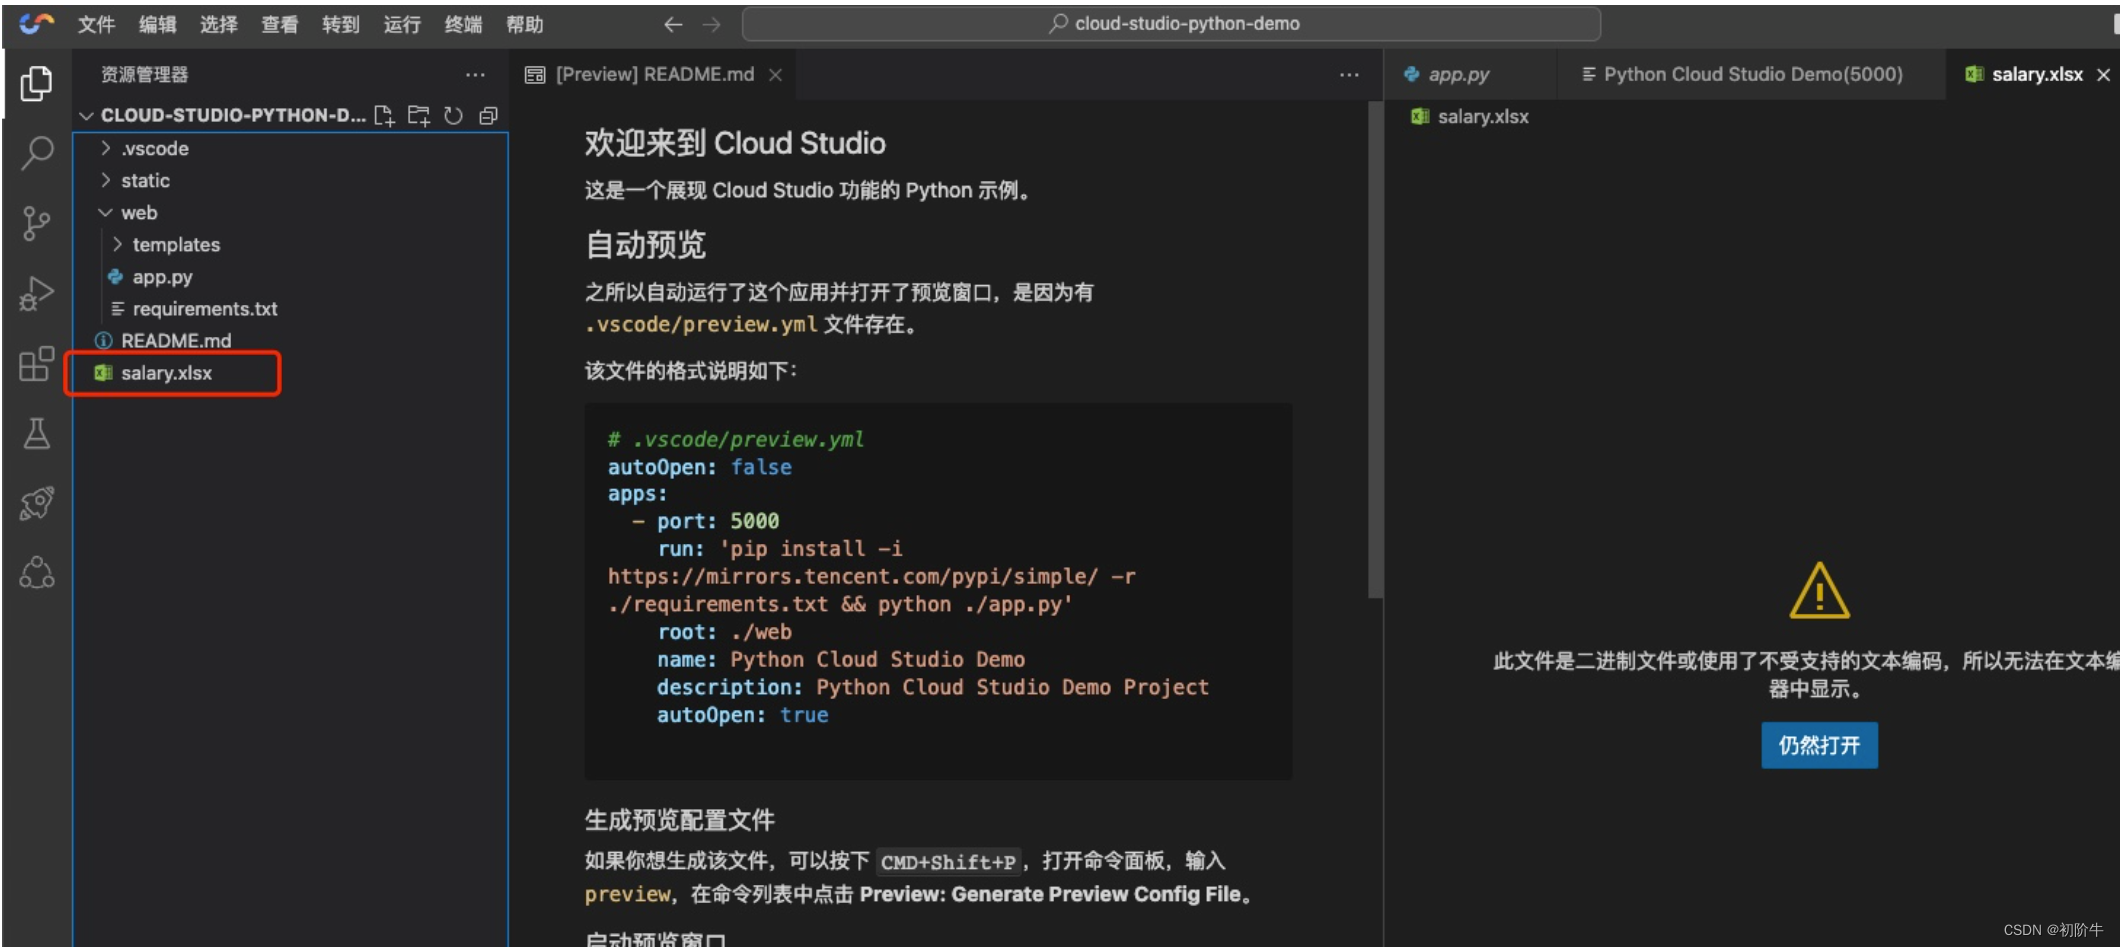Image resolution: width=2120 pixels, height=947 pixels.
Task: Click the 欢迎来到 Cloud Studio heading
Action: pos(735,143)
